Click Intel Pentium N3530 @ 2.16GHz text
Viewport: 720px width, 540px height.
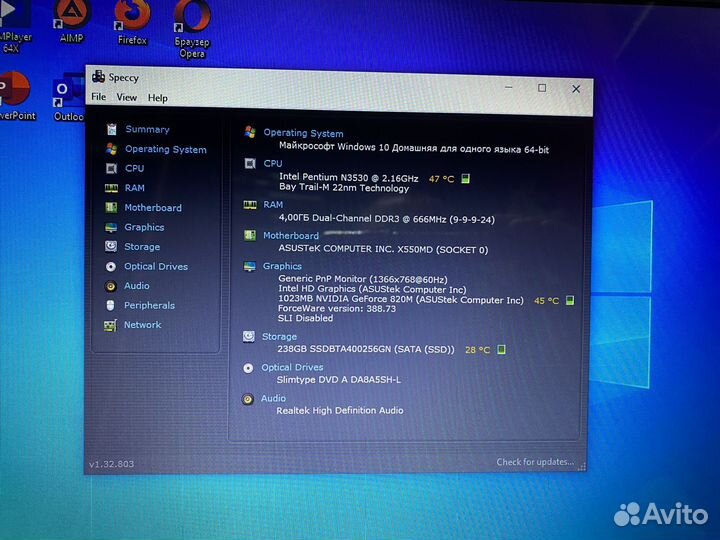(349, 177)
